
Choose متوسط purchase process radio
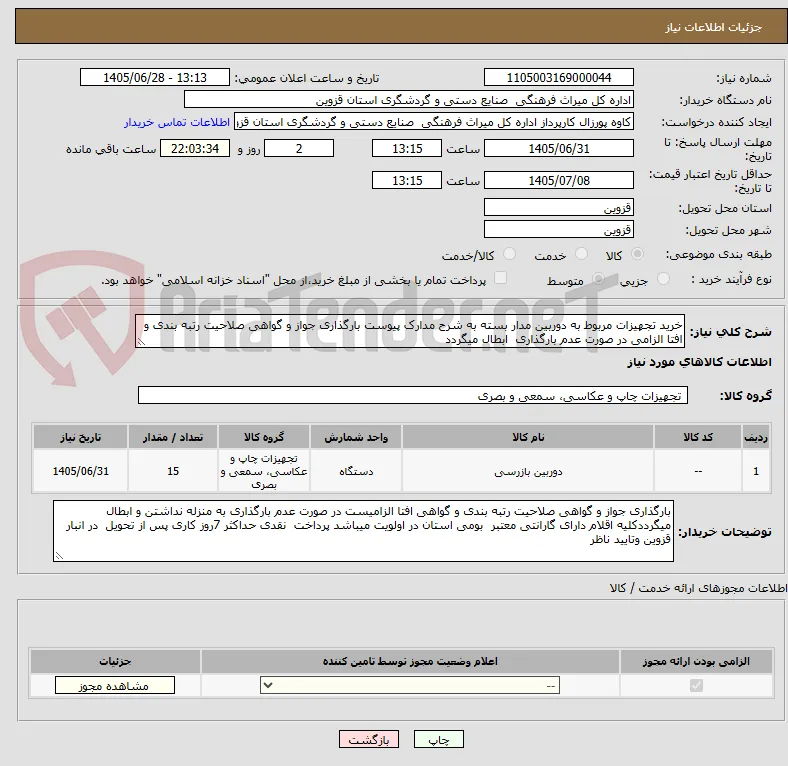[x=598, y=279]
